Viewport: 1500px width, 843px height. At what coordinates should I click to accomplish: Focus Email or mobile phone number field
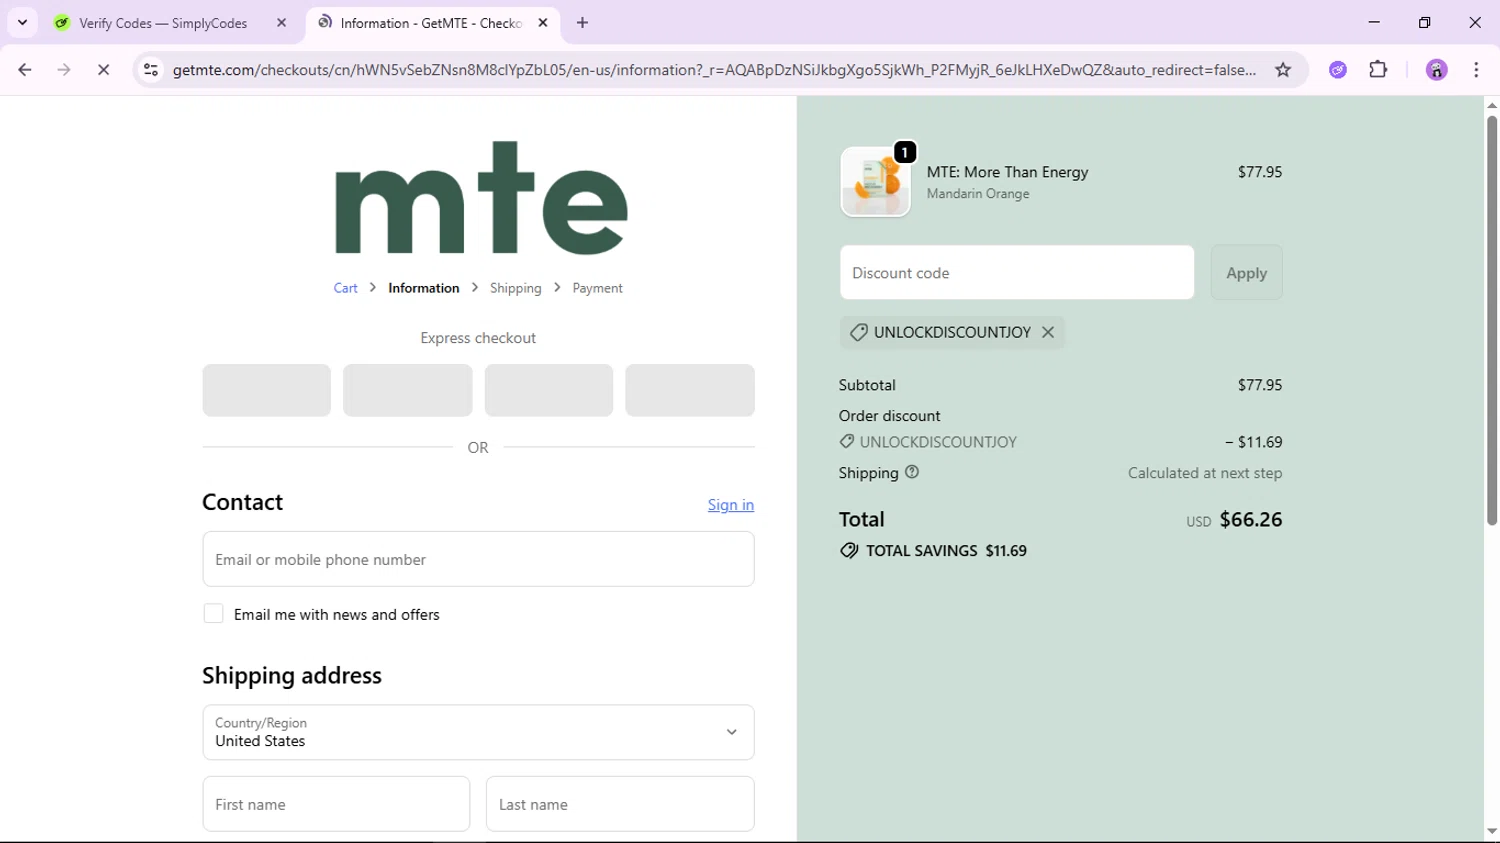point(478,559)
